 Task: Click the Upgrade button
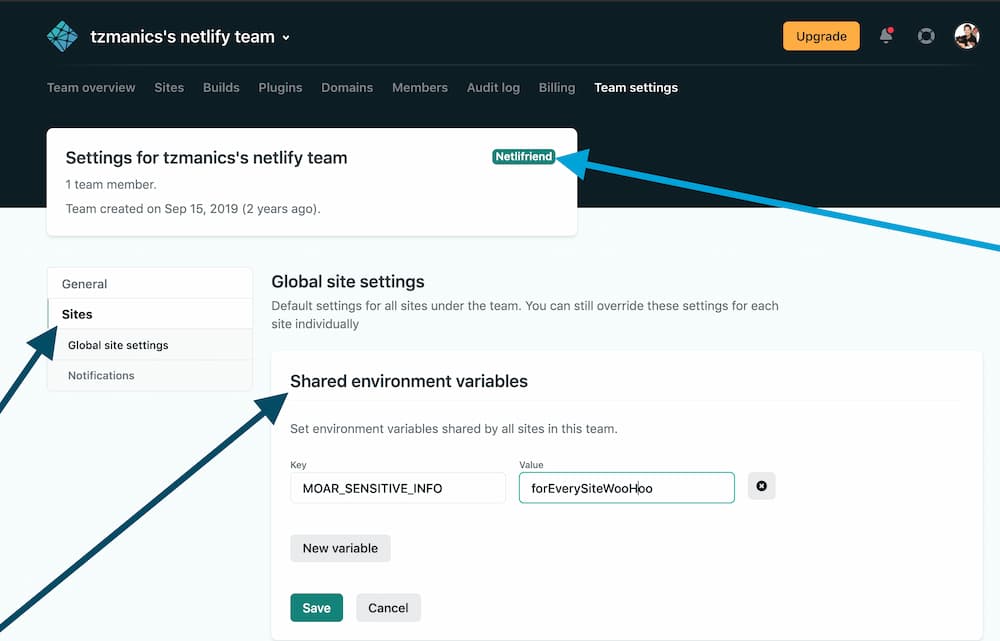pos(821,35)
